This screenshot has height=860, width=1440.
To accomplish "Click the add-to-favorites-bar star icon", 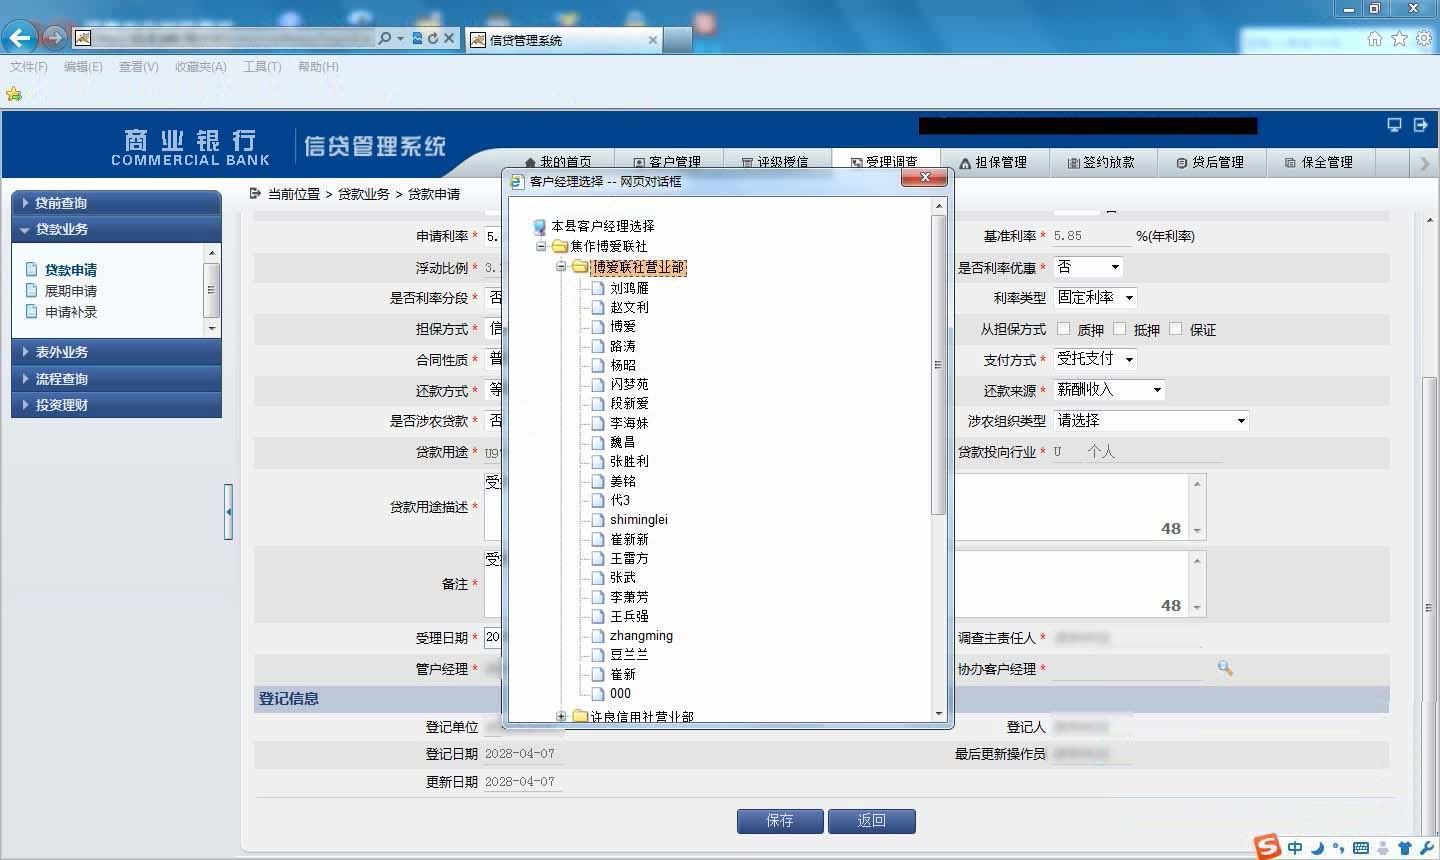I will click(x=14, y=94).
